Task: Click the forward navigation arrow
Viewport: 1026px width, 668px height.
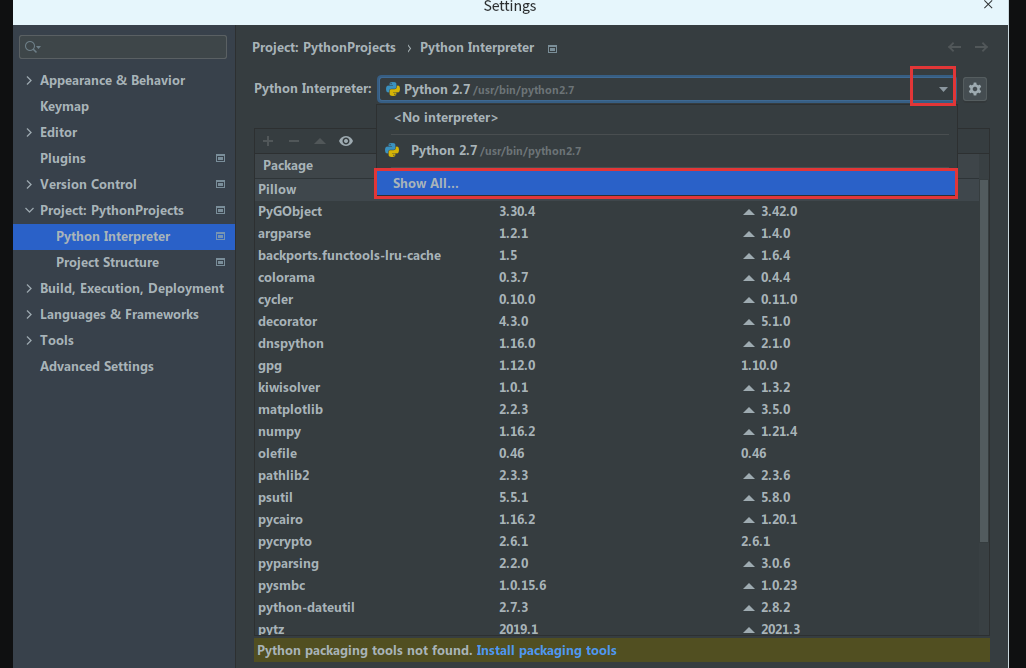Action: pos(981,47)
